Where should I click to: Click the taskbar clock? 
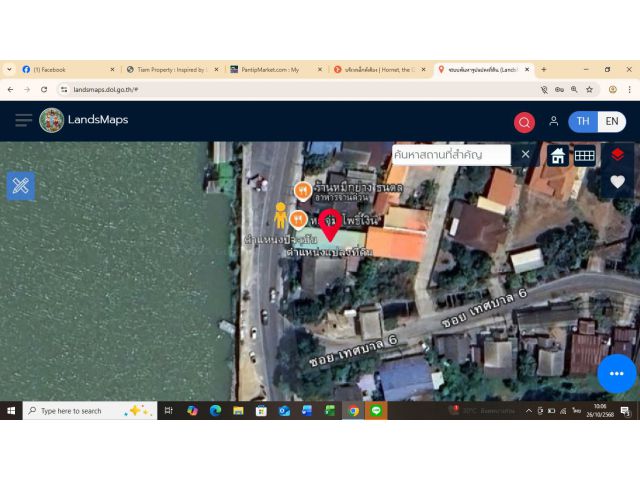point(600,411)
